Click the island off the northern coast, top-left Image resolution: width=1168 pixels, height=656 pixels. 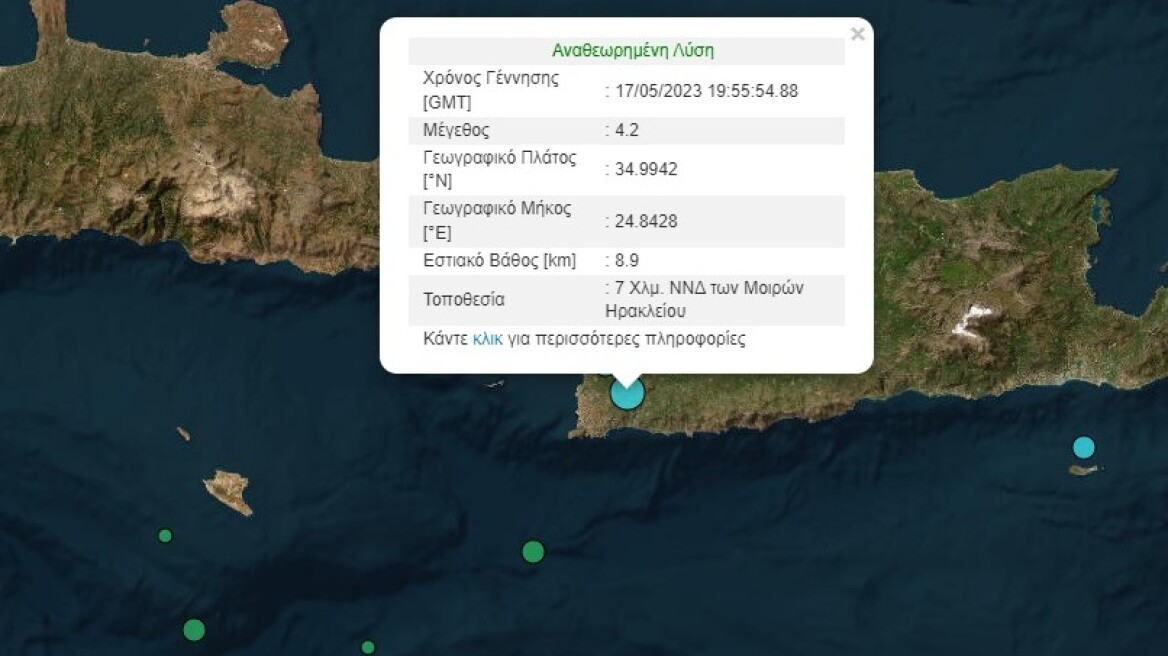pos(248,33)
